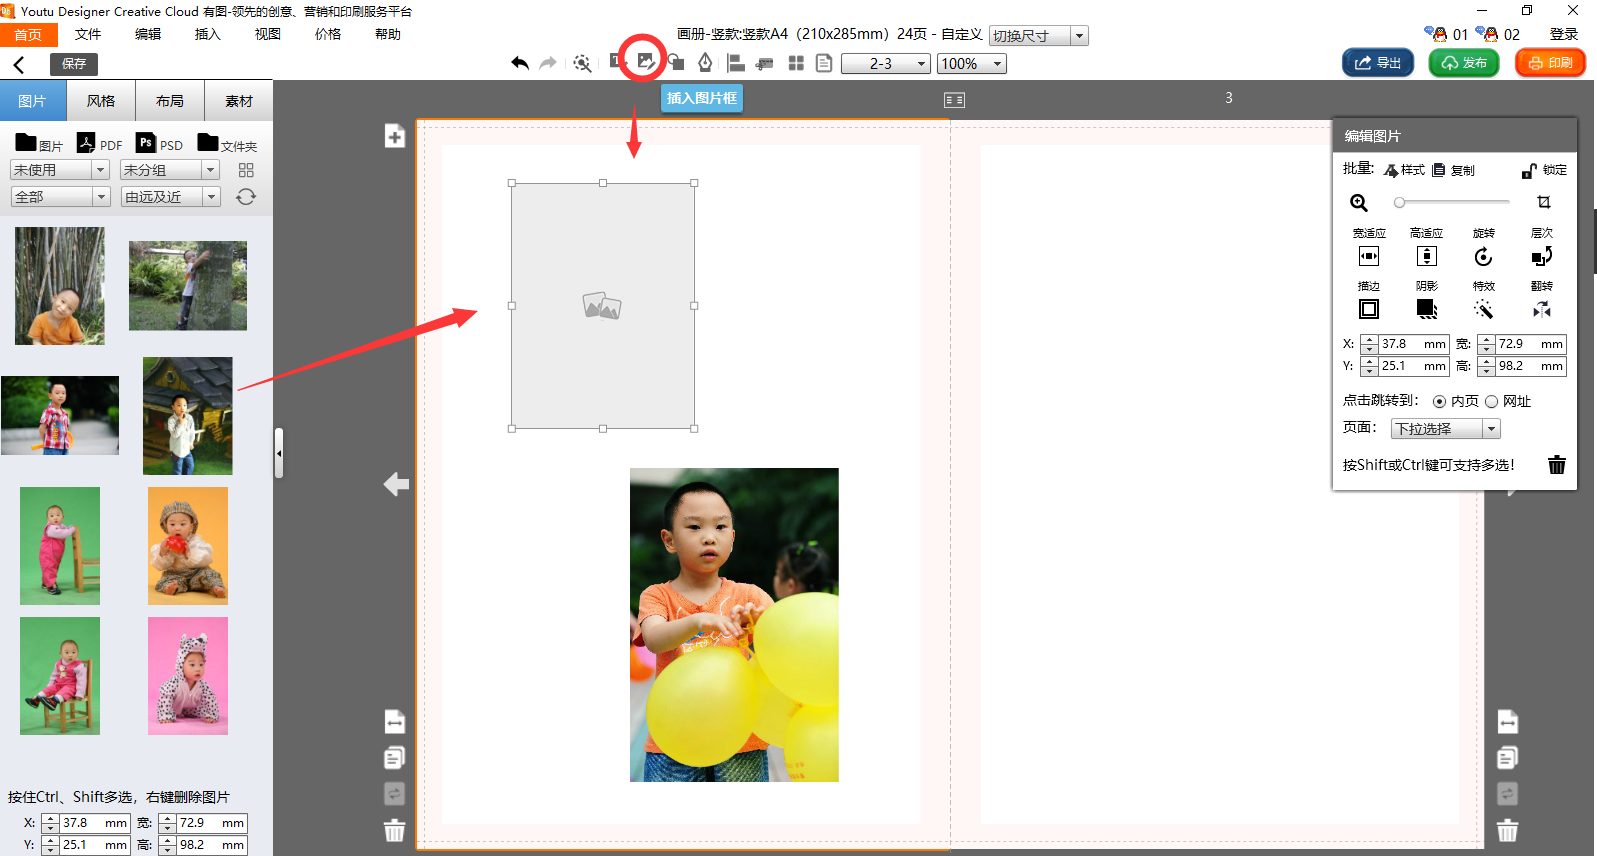Click the rotate (旋转) icon
Image resolution: width=1597 pixels, height=856 pixels.
(1483, 257)
